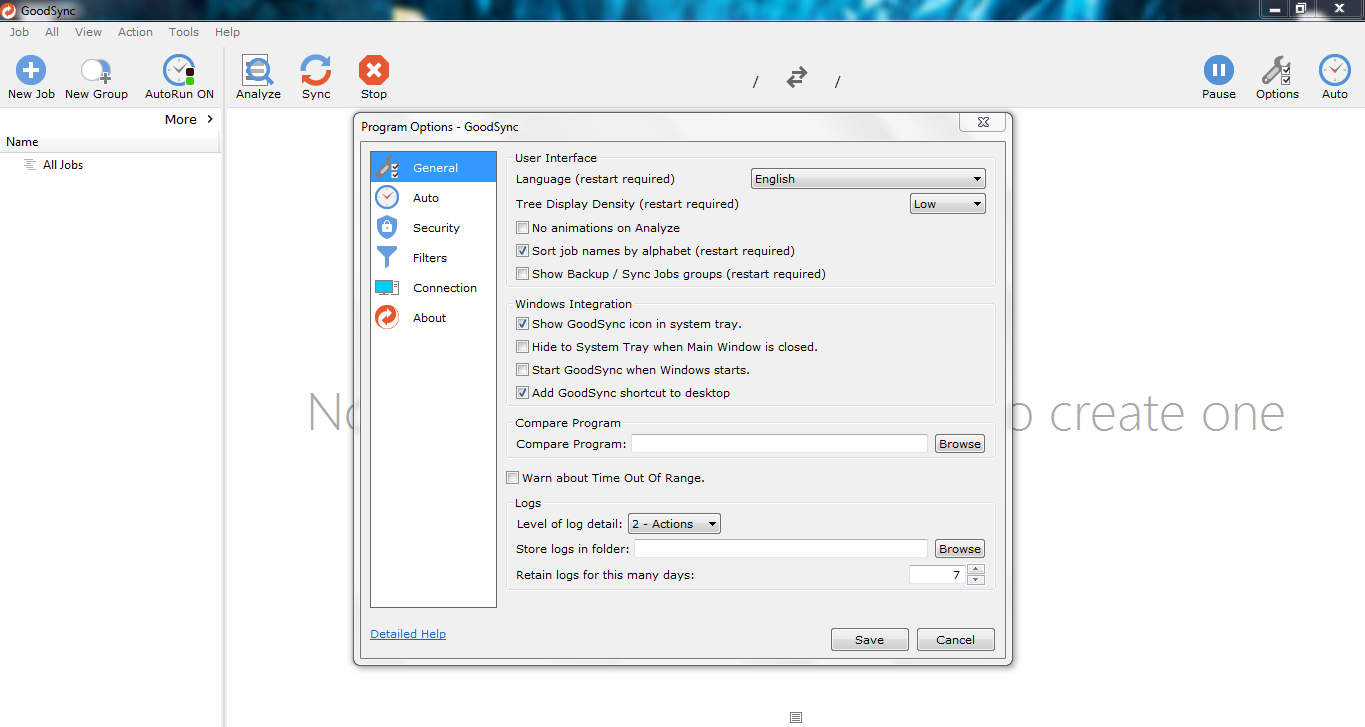Screen dimensions: 1365x727
Task: Open the All menu
Action: (52, 32)
